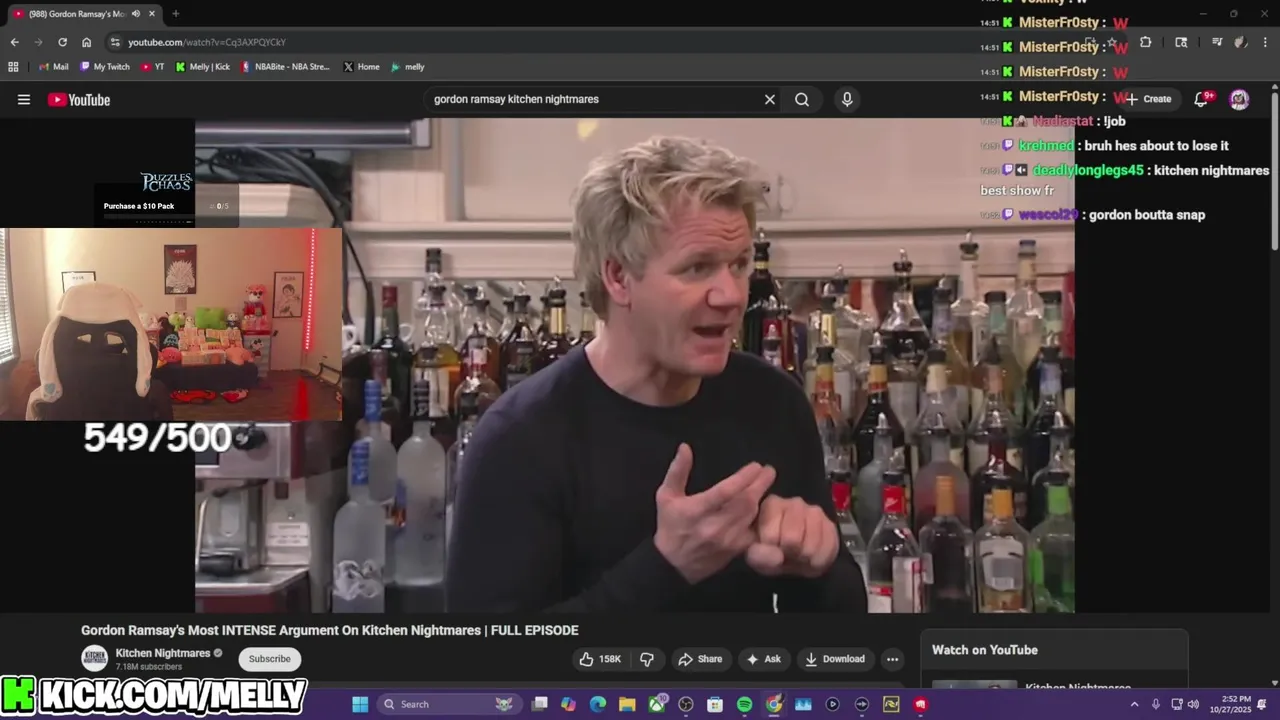Start voice search with the microphone

click(x=847, y=99)
